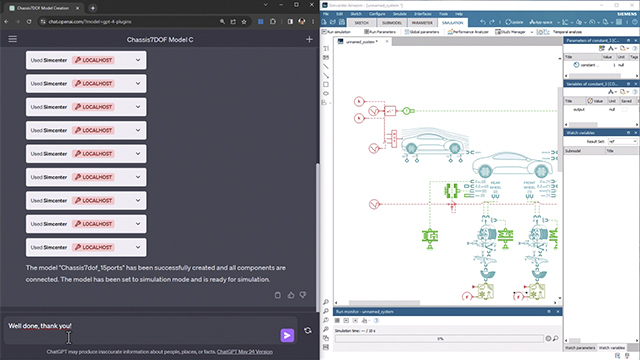Expand the last Used Simcenter plugin call
Image resolution: width=640 pixels, height=360 pixels.
coord(138,247)
